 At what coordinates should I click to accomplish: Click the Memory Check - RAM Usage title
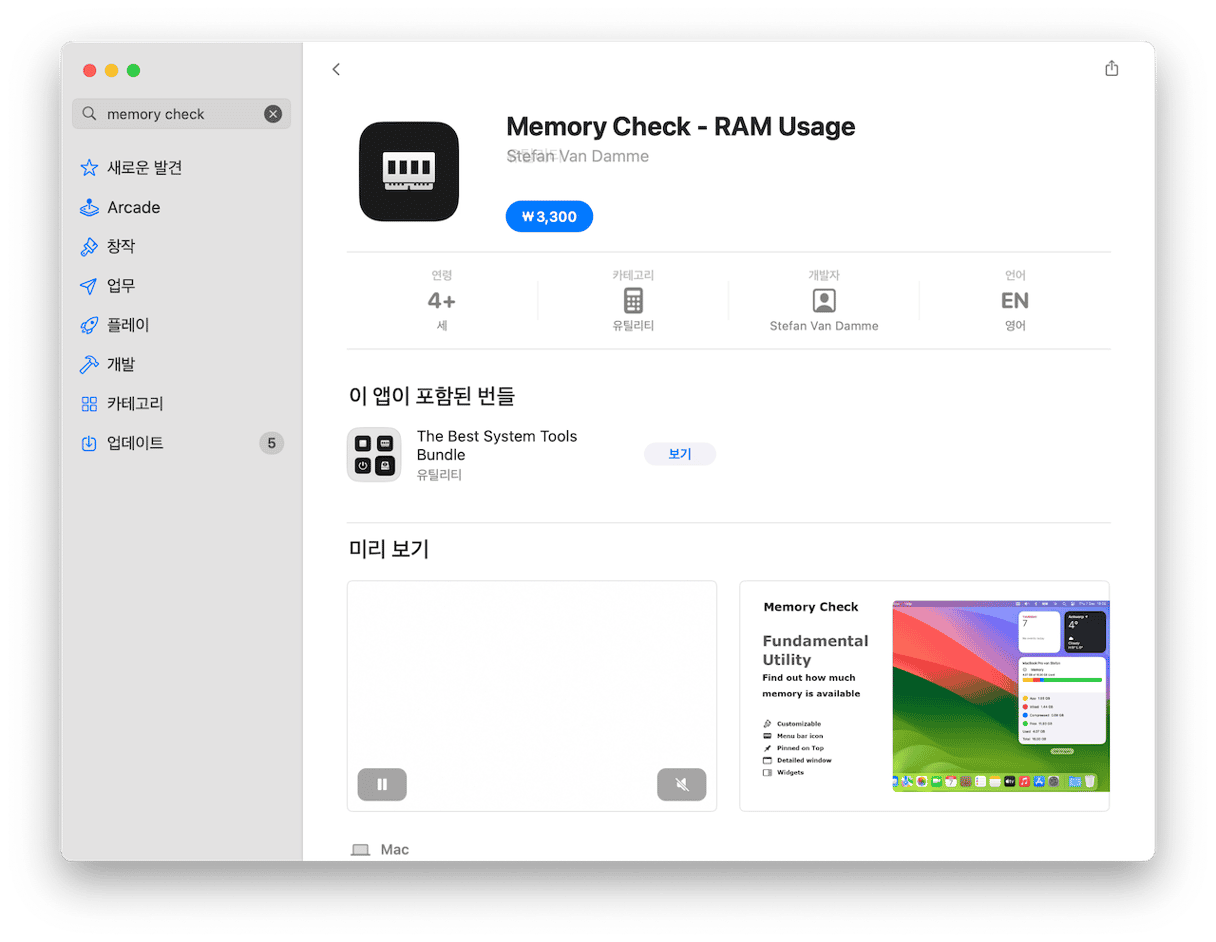(x=681, y=127)
